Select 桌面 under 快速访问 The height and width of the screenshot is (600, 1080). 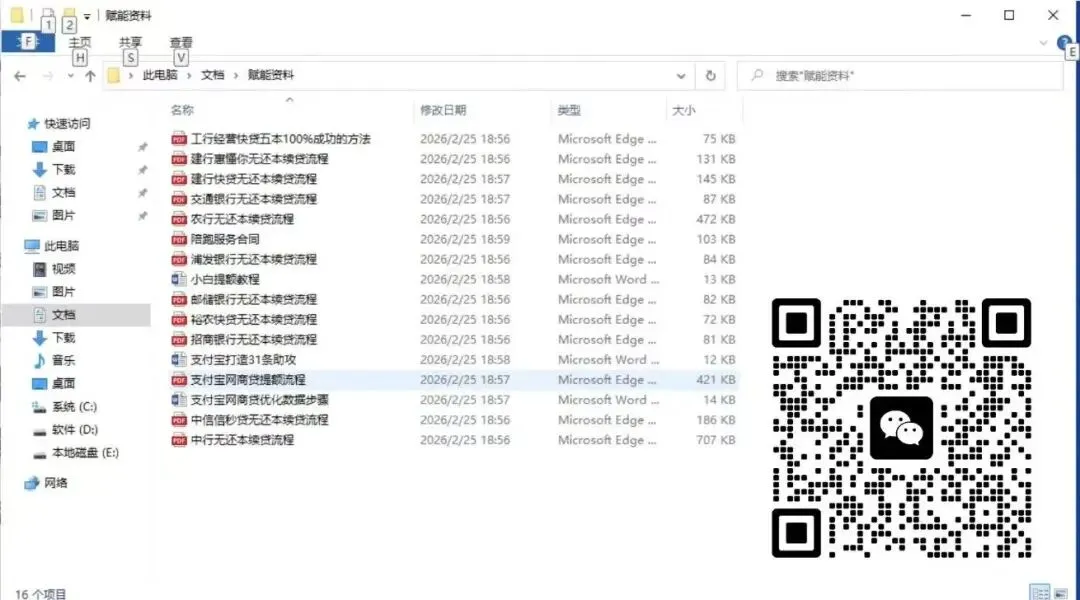coord(63,147)
